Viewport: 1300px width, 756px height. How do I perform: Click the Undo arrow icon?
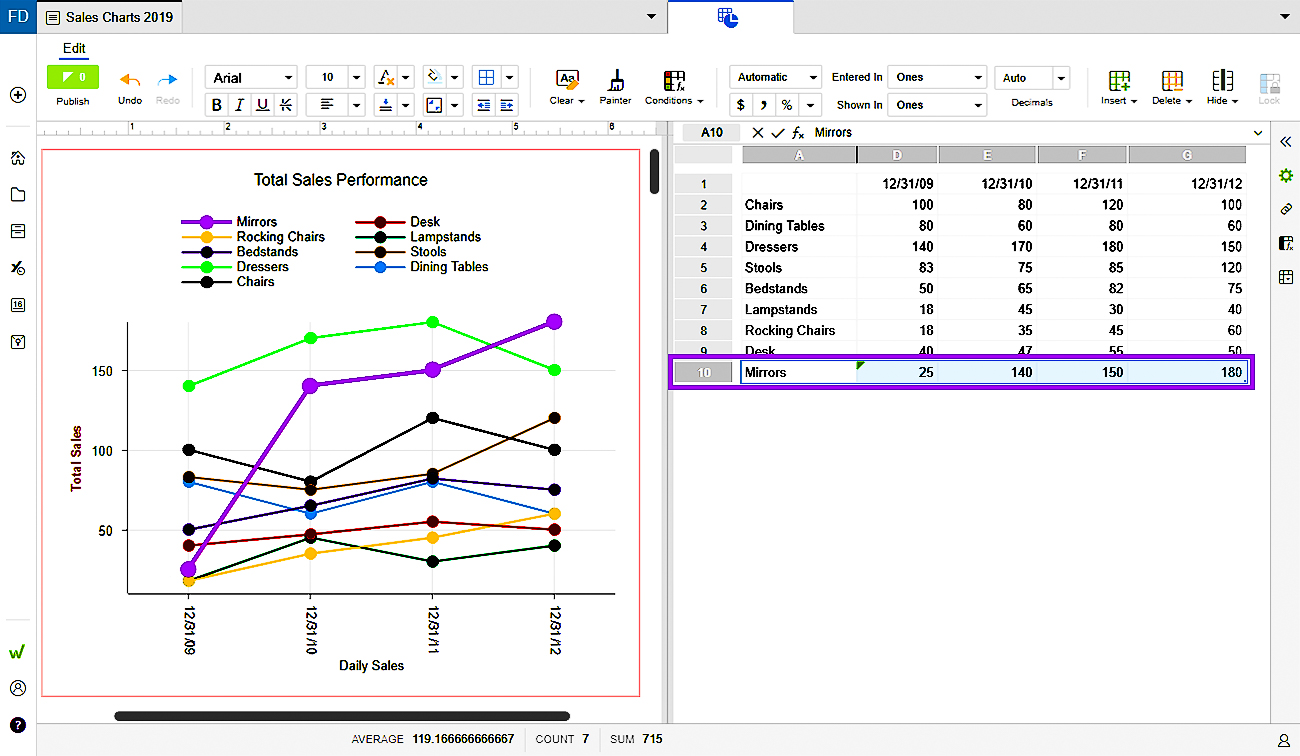[130, 80]
